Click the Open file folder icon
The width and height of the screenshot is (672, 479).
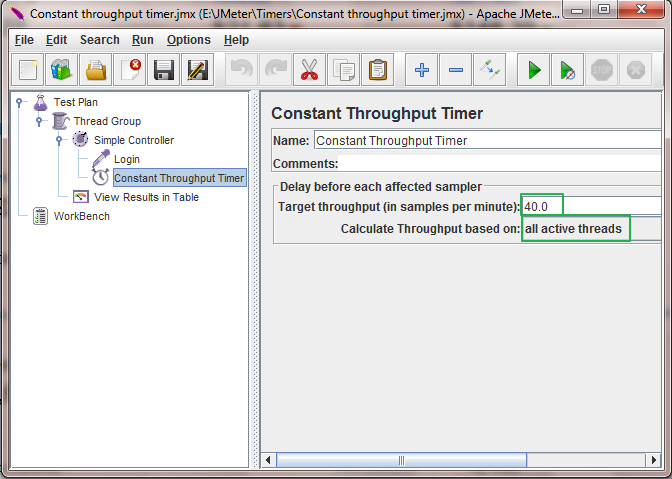(96, 69)
